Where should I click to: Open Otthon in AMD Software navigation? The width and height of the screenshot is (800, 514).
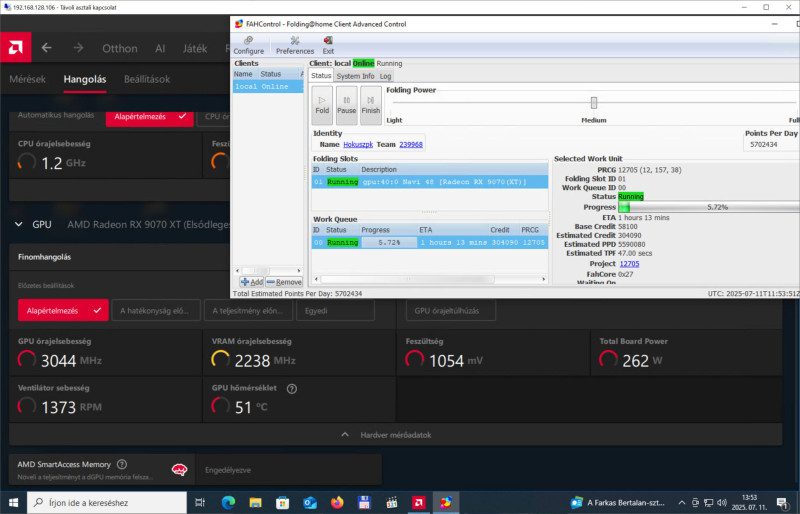120,48
